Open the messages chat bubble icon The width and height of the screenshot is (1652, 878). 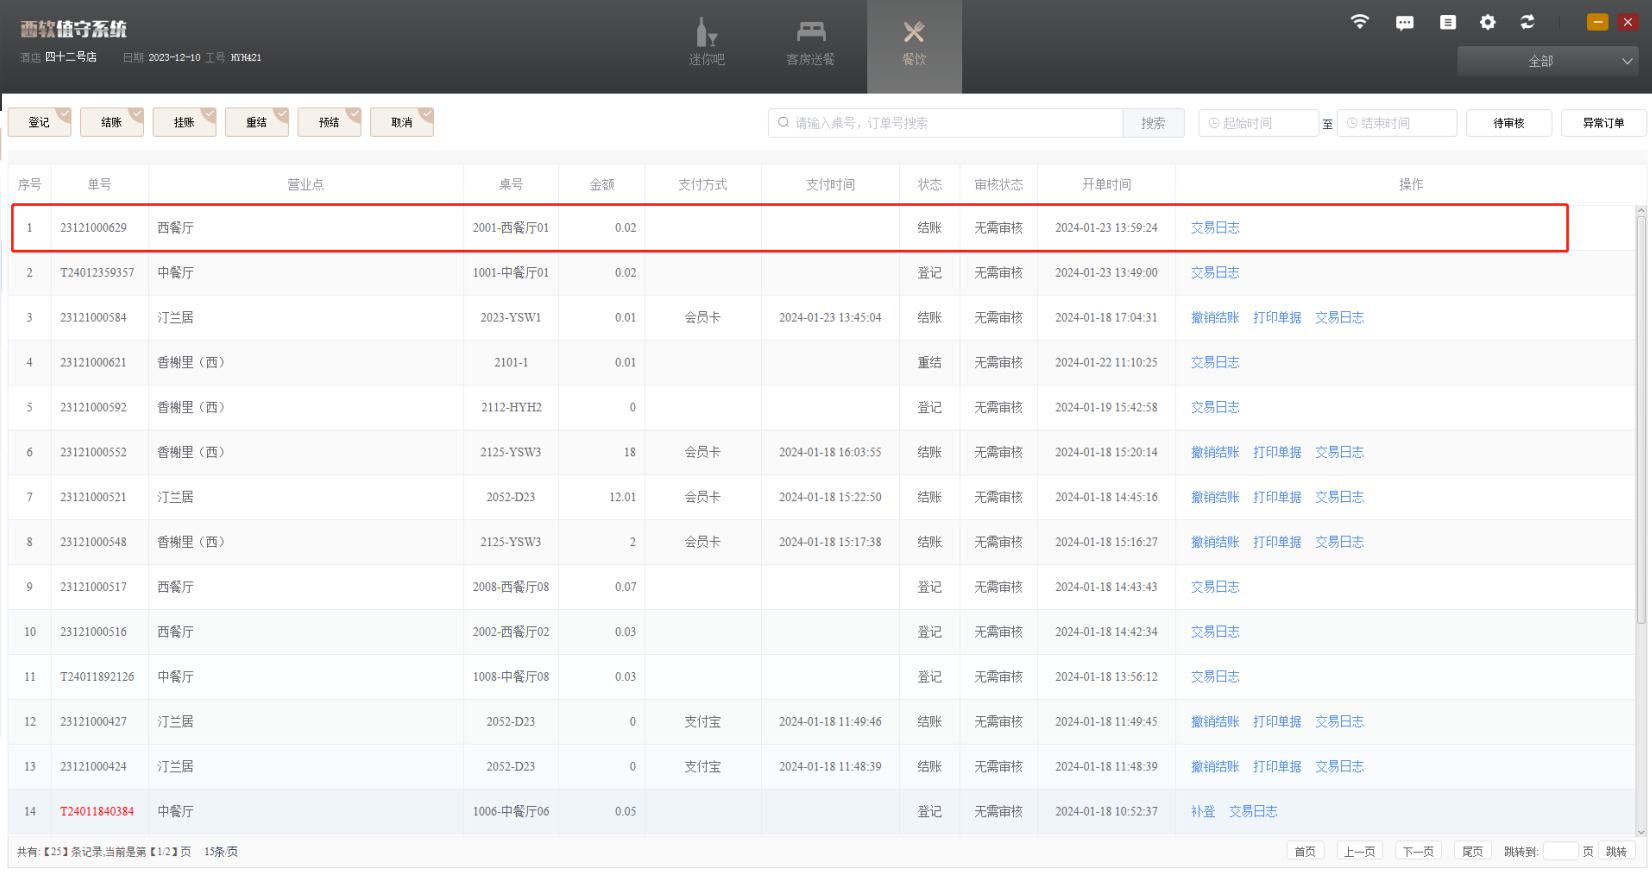[1404, 22]
